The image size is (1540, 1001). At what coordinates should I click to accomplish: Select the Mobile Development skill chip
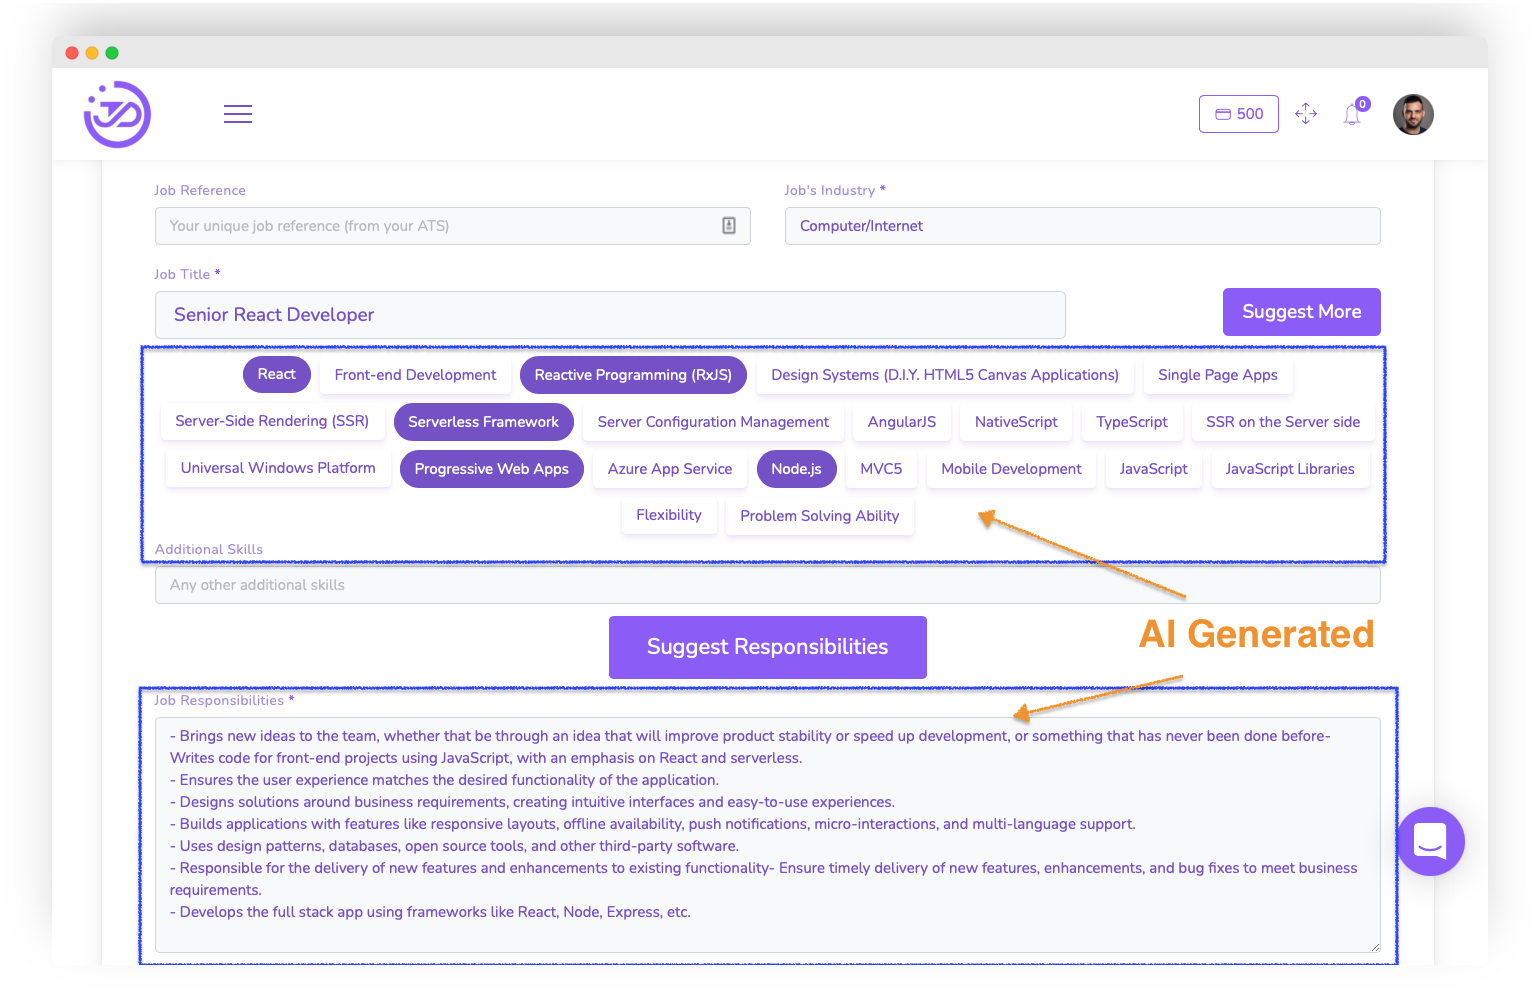[1010, 468]
